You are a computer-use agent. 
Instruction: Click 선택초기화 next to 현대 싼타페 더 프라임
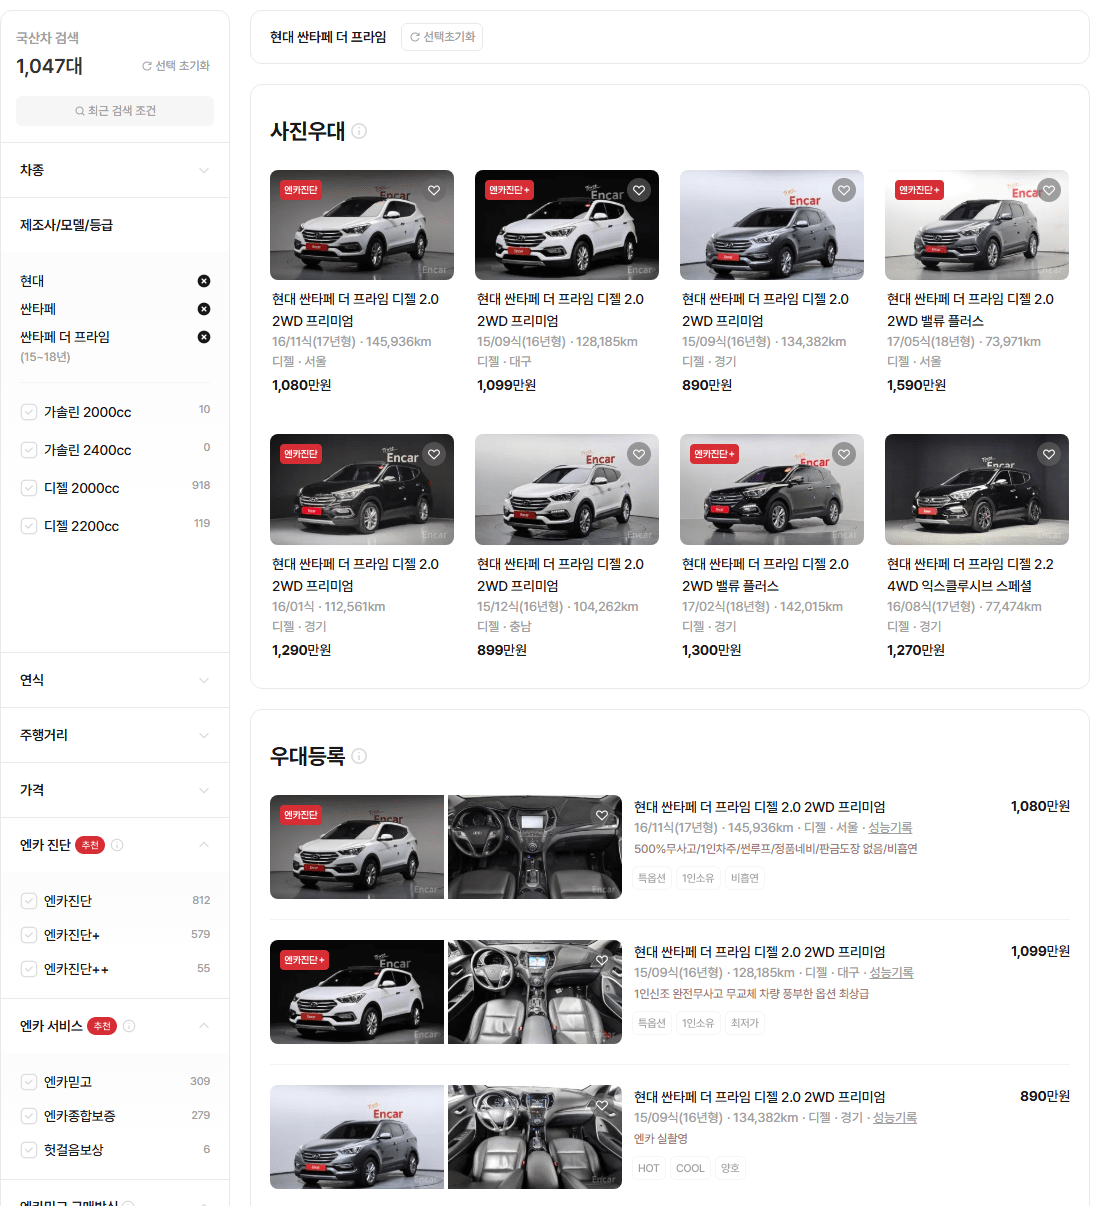[442, 37]
